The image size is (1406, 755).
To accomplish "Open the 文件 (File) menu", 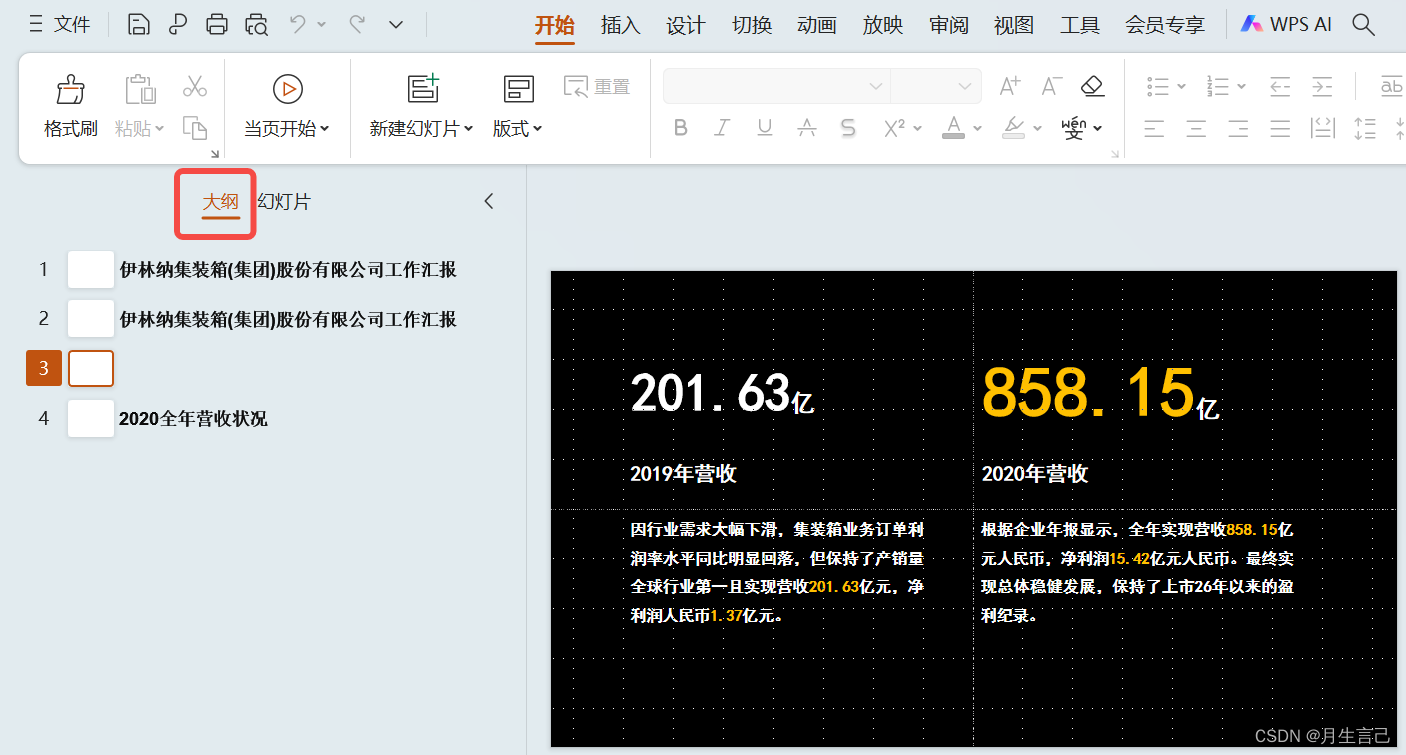I will [x=59, y=25].
